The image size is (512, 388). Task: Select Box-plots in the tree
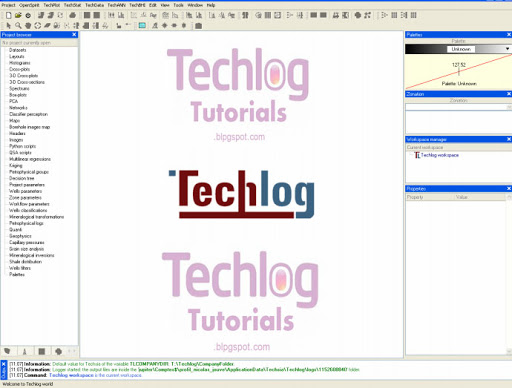(18, 95)
